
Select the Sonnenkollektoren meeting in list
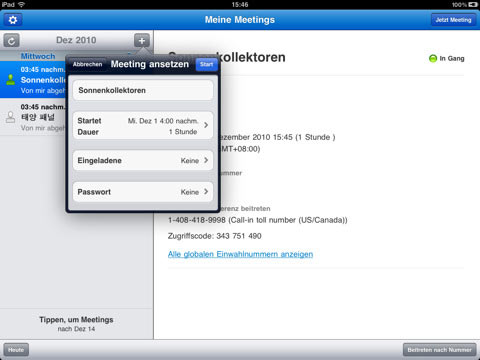click(33, 80)
